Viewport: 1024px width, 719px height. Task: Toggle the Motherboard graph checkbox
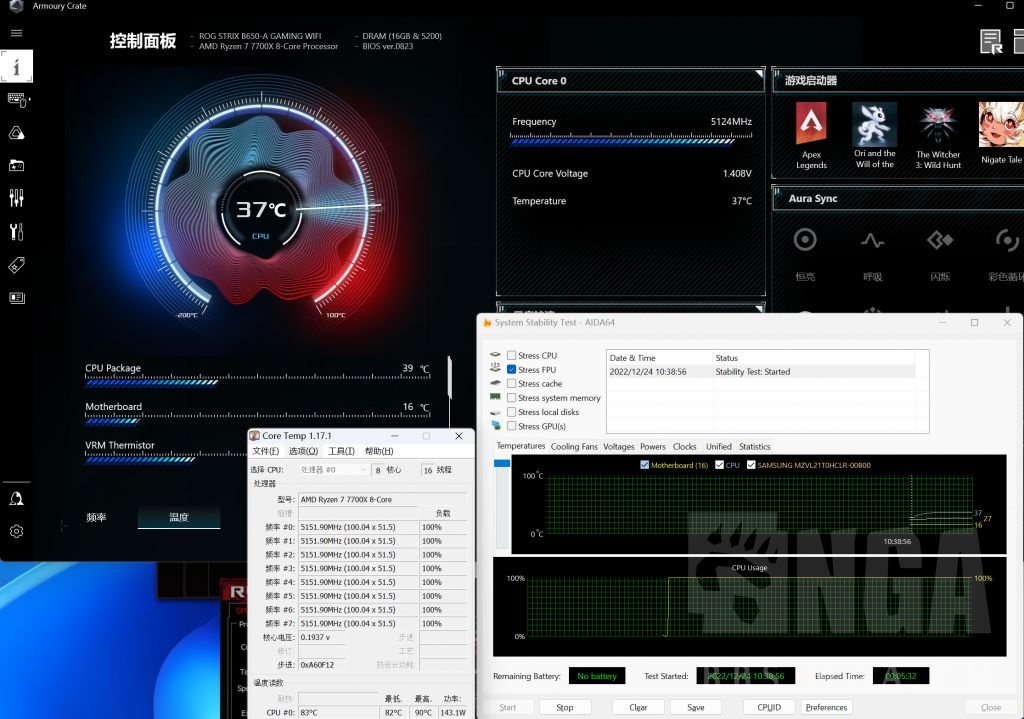click(x=644, y=465)
